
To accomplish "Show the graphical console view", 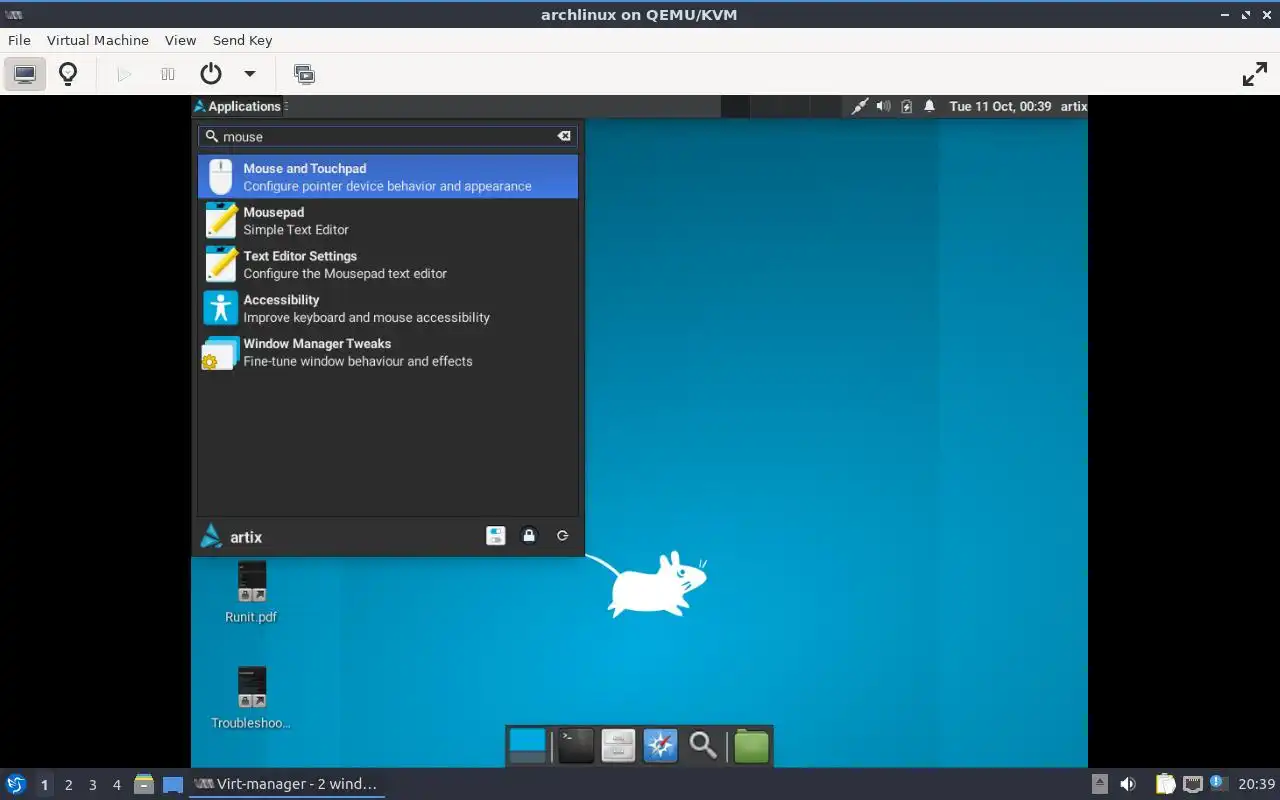I will (x=25, y=74).
